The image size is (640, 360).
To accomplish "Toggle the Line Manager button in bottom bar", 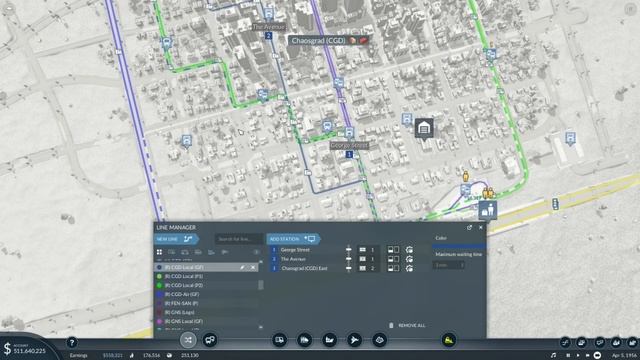I will [x=188, y=340].
